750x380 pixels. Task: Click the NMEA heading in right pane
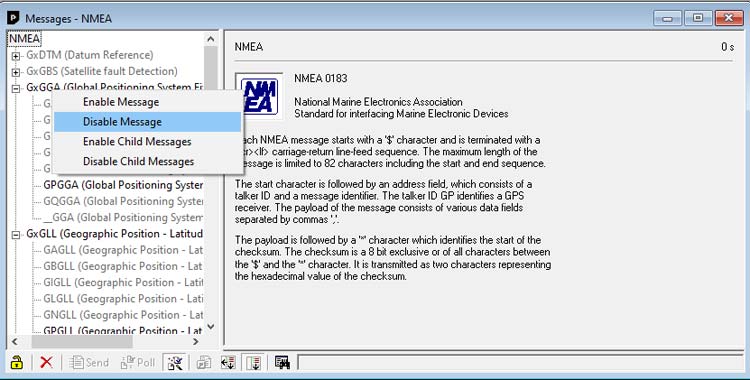[x=249, y=47]
